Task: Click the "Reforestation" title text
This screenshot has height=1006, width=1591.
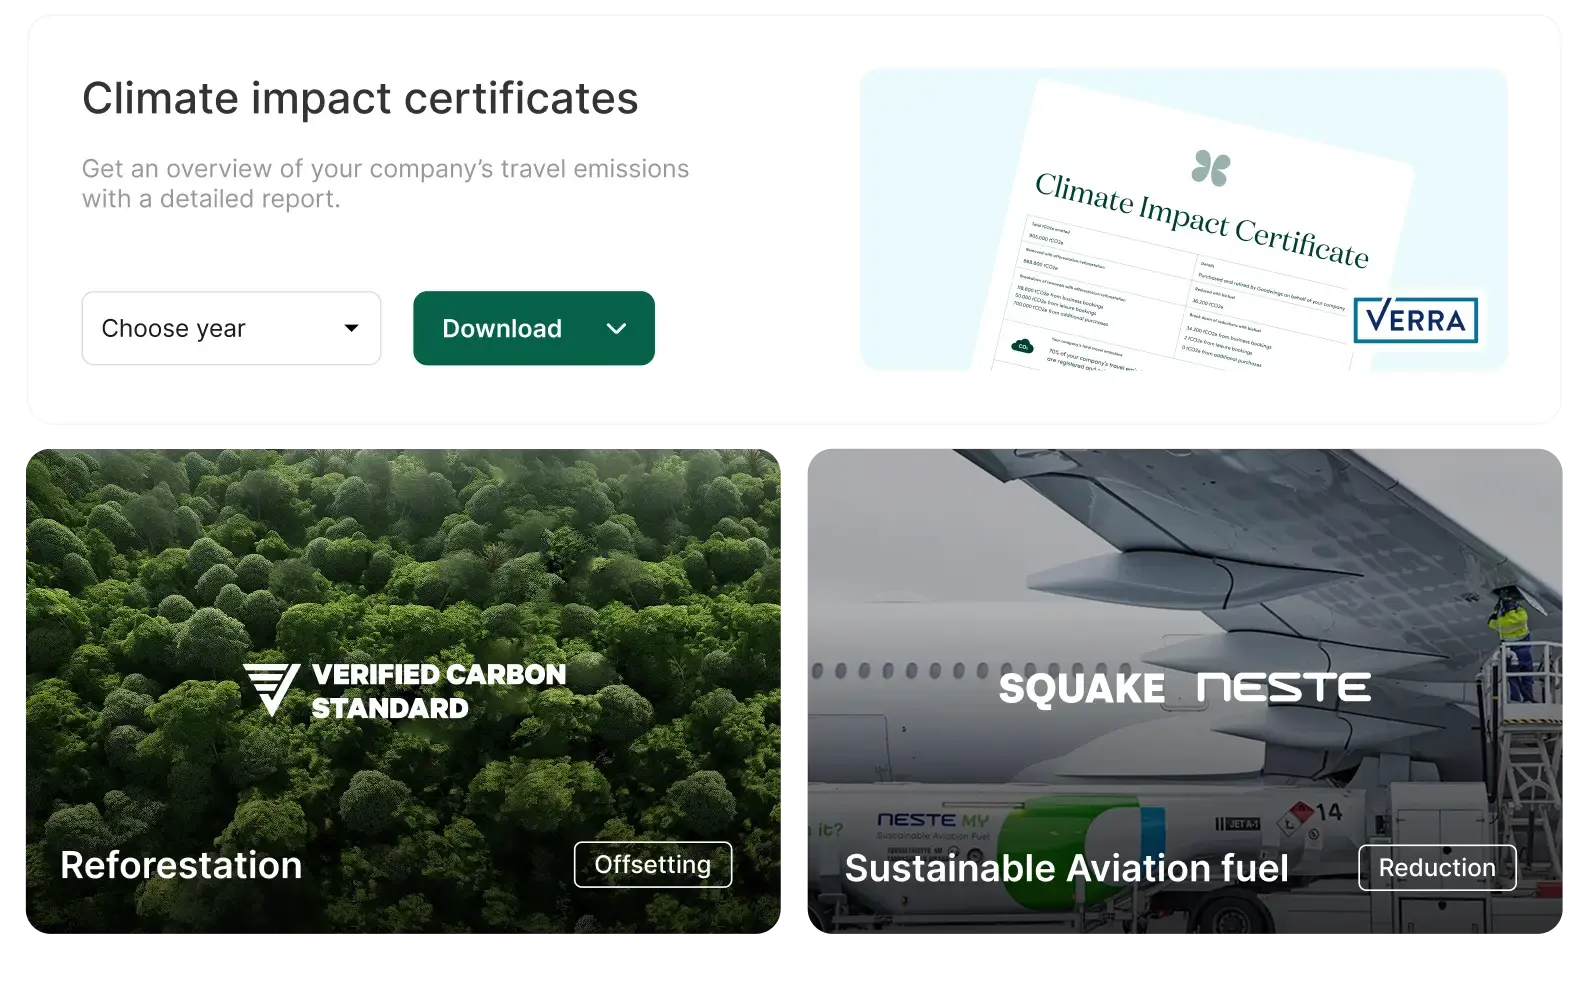Action: click(181, 865)
